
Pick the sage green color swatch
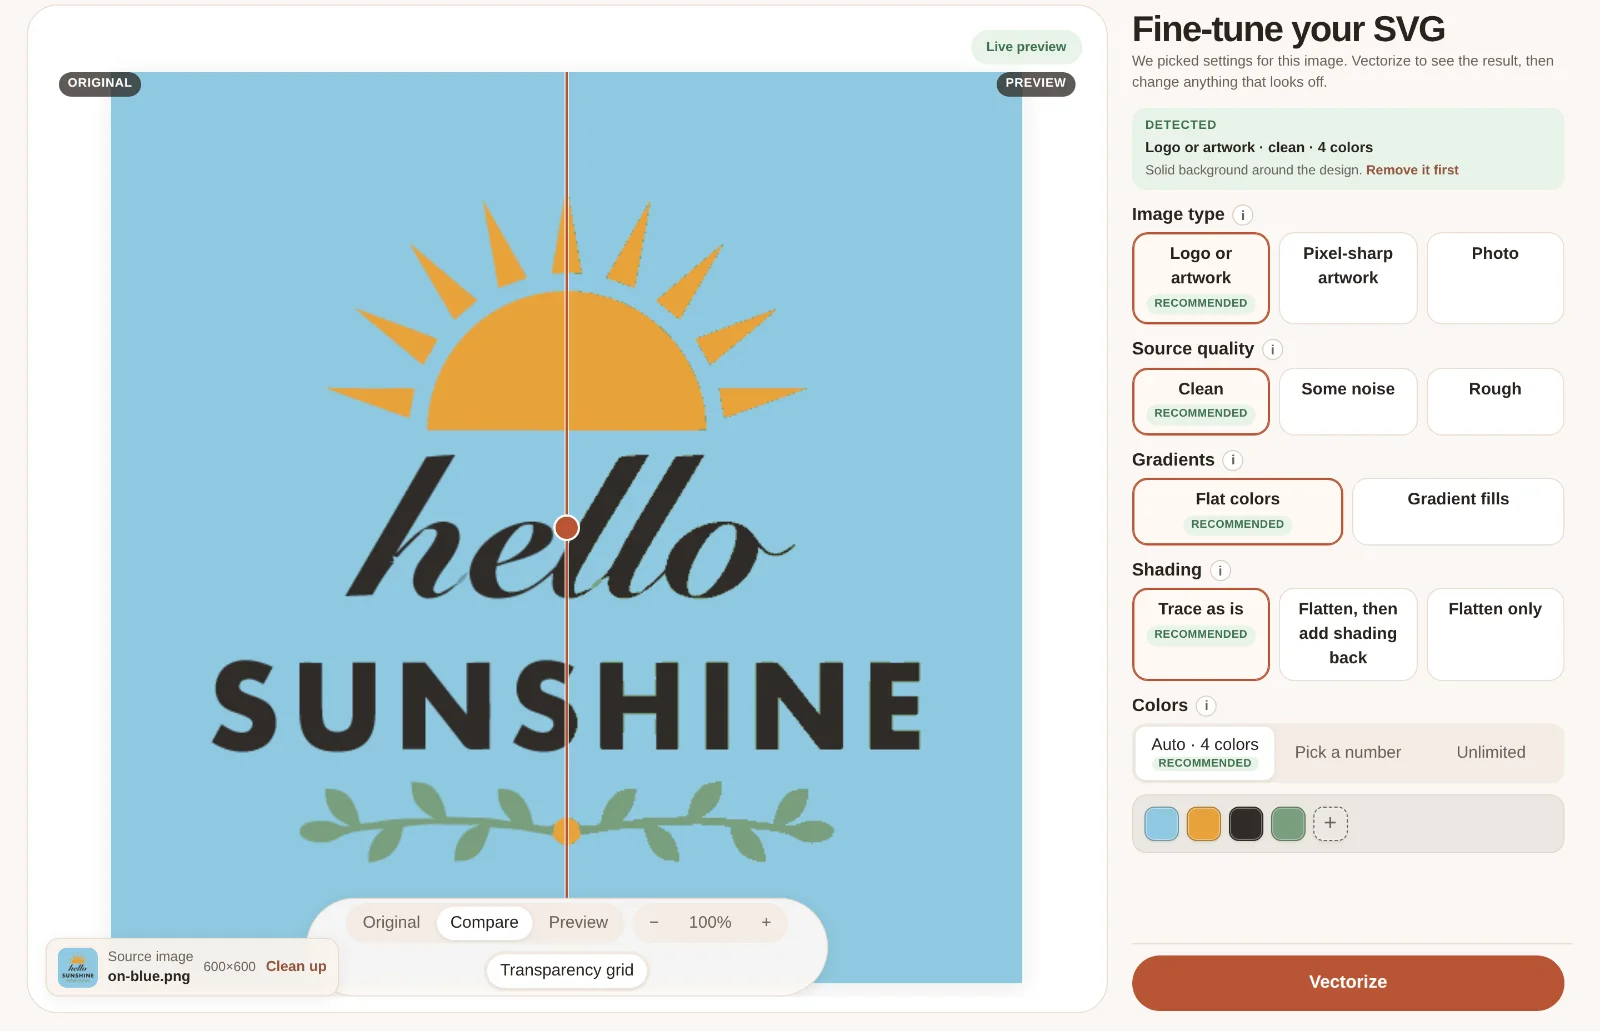(1288, 823)
